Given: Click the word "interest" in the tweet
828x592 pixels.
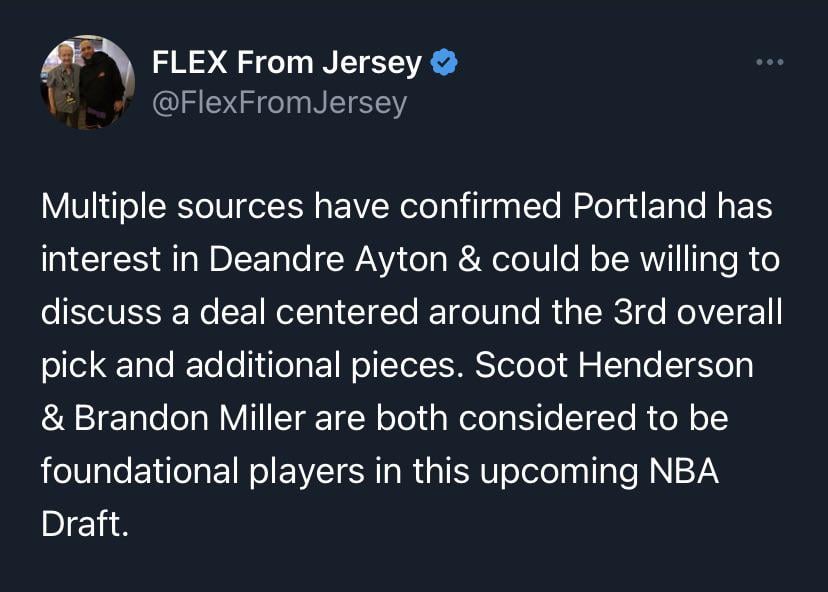Looking at the screenshot, I should pyautogui.click(x=97, y=260).
